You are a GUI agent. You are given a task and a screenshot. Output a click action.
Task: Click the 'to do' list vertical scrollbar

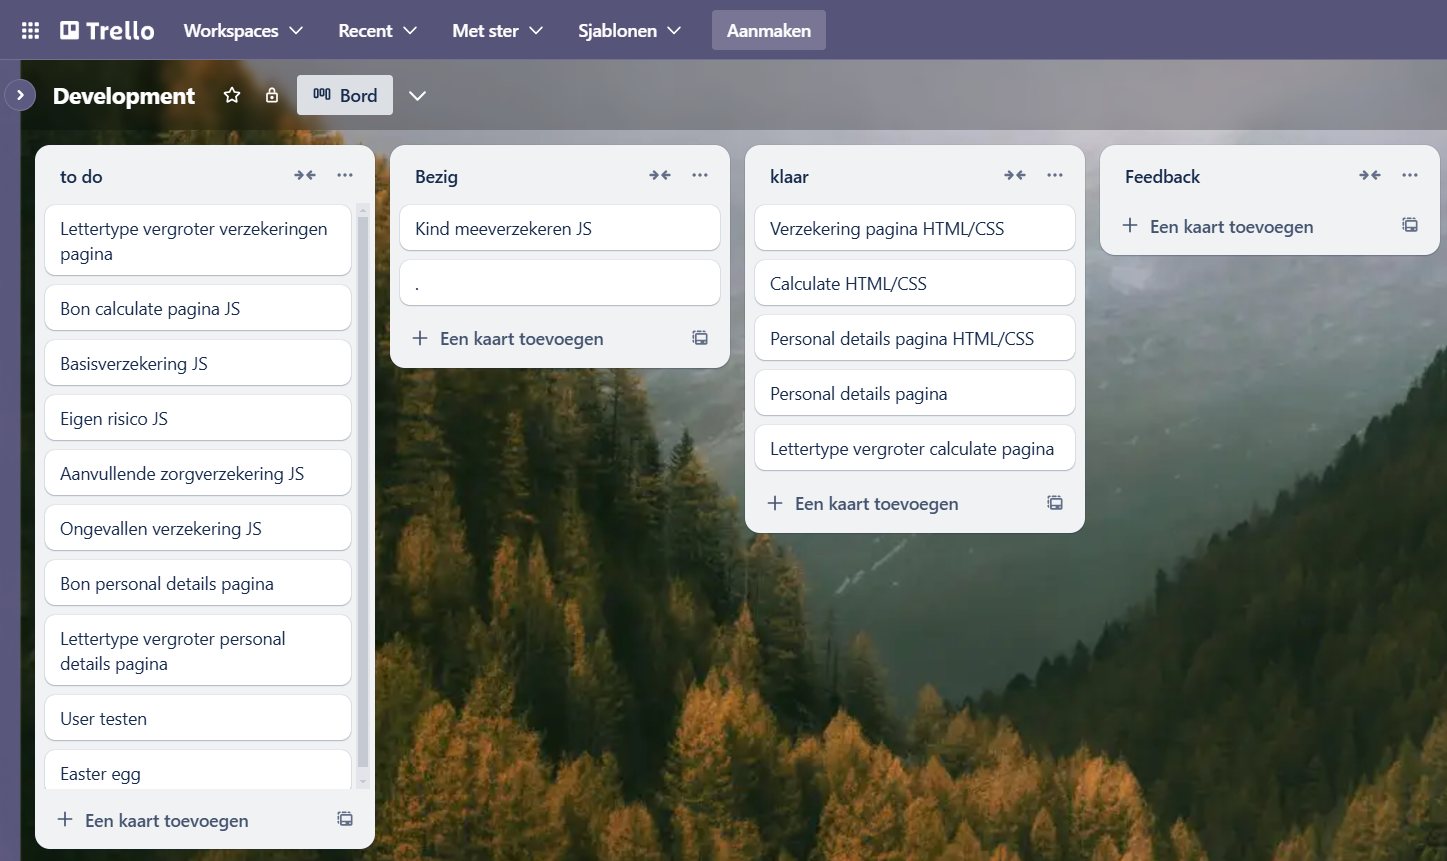(362, 490)
